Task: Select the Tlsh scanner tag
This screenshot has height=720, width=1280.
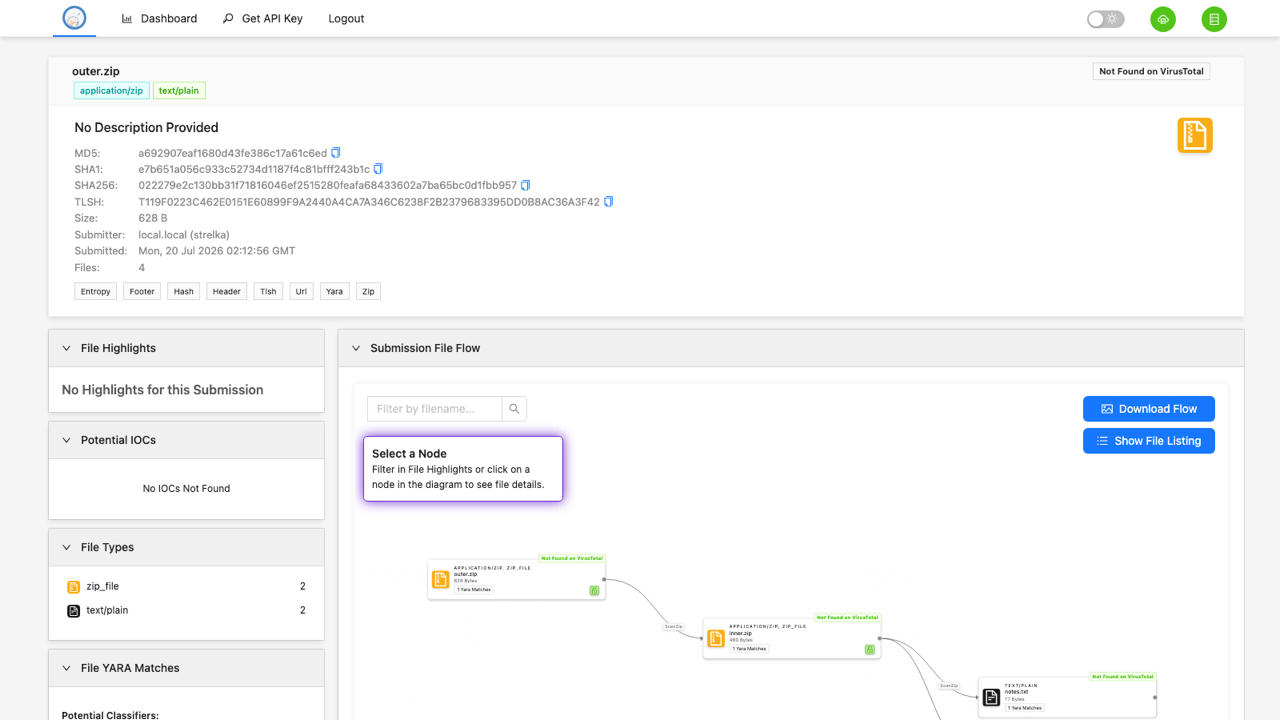Action: [268, 292]
